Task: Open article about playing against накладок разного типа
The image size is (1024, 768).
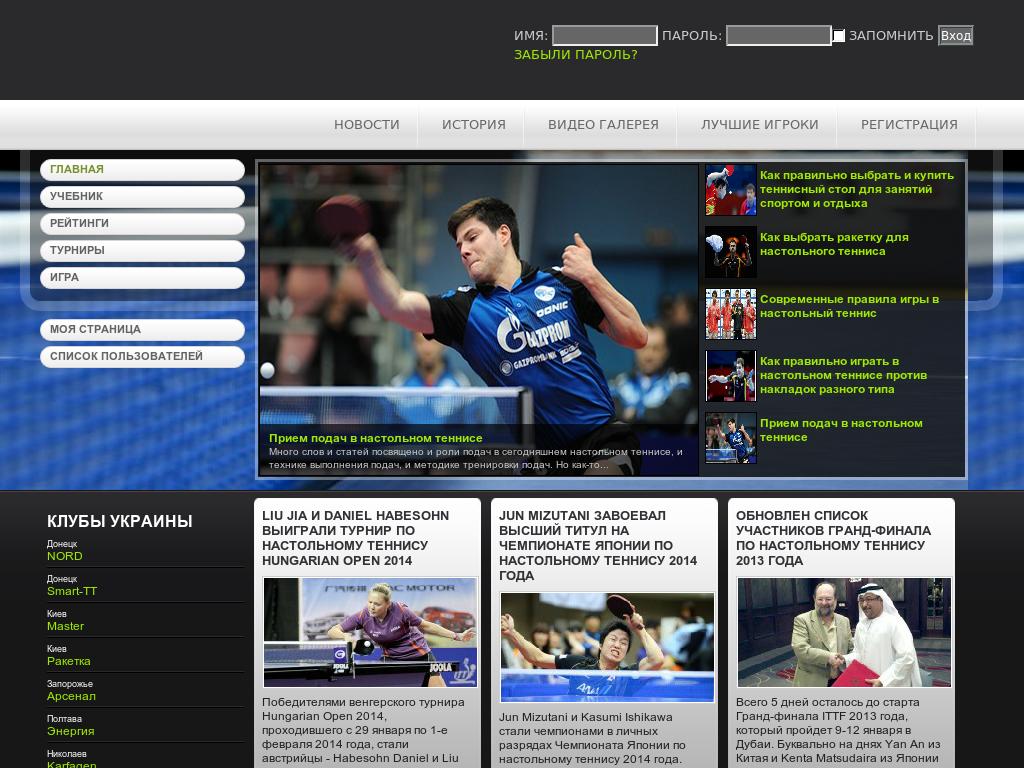Action: [843, 376]
